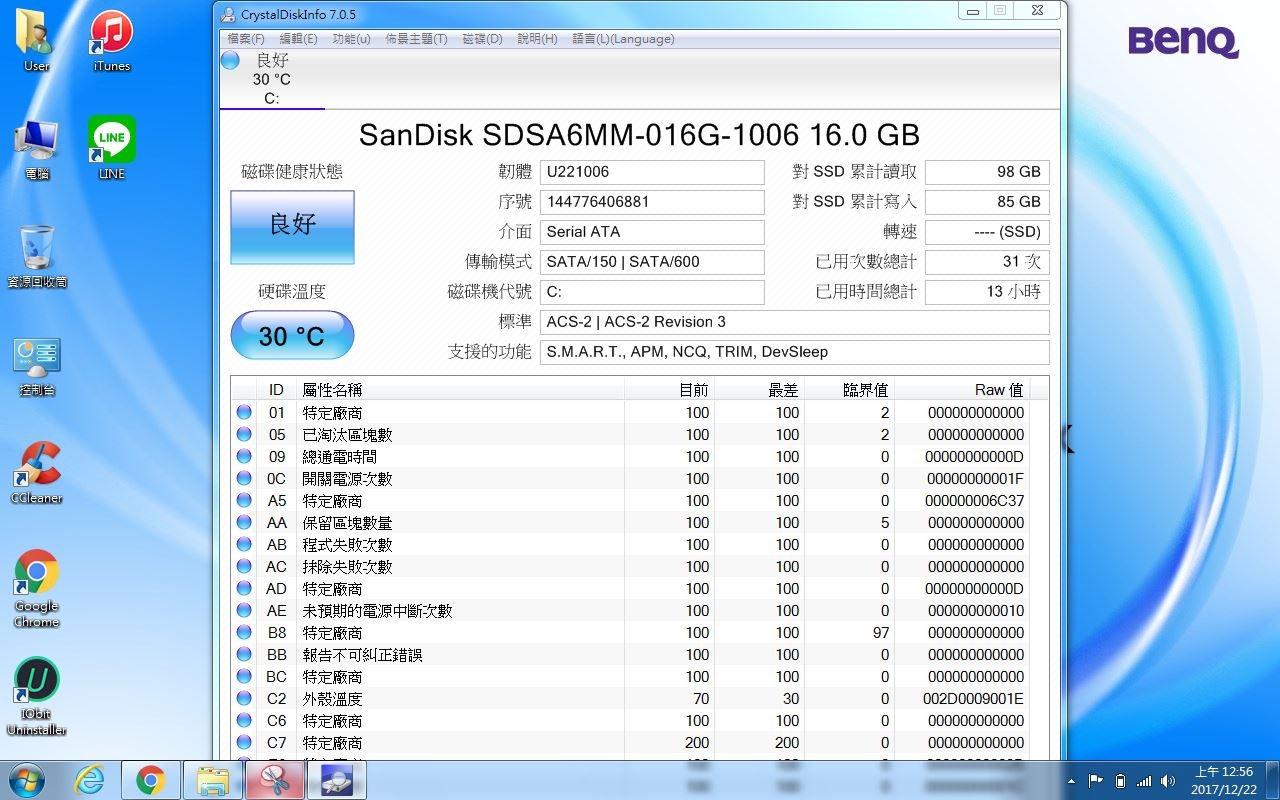Switch to CrystalDiskInfo taskbar button
The width and height of the screenshot is (1280, 800).
click(337, 780)
